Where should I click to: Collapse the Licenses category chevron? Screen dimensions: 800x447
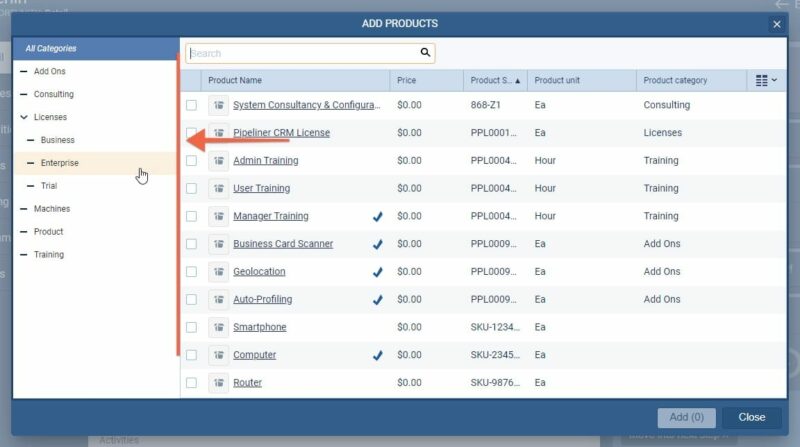click(x=24, y=117)
